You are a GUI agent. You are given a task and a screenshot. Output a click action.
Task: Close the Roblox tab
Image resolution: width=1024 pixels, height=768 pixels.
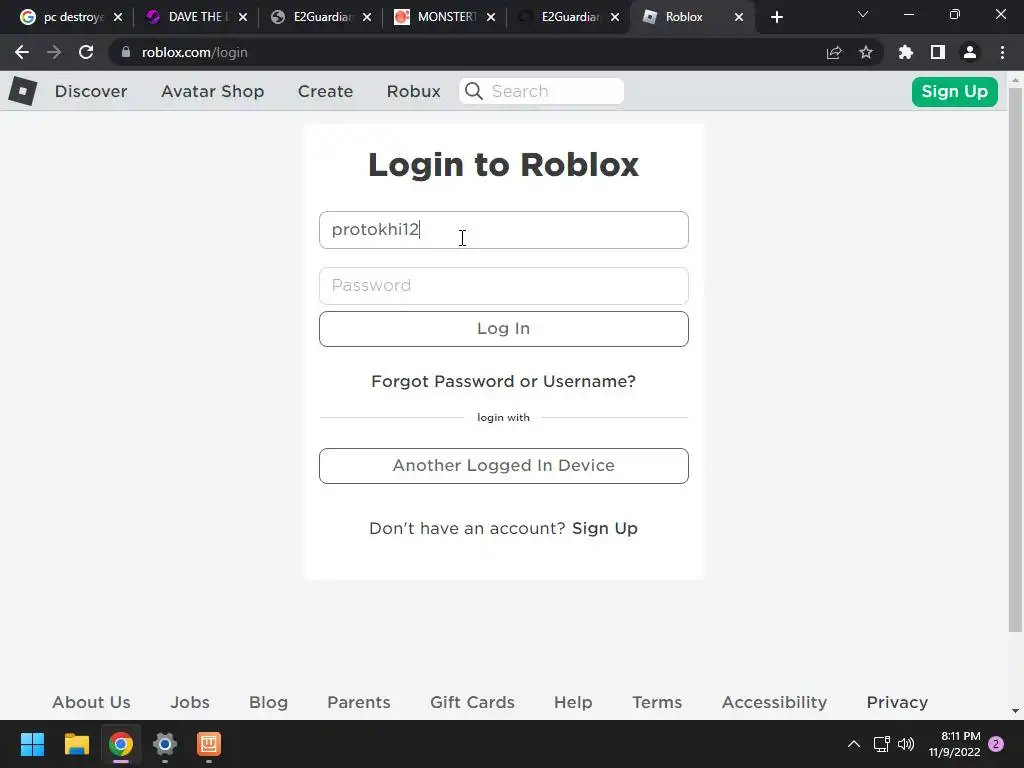click(x=739, y=18)
